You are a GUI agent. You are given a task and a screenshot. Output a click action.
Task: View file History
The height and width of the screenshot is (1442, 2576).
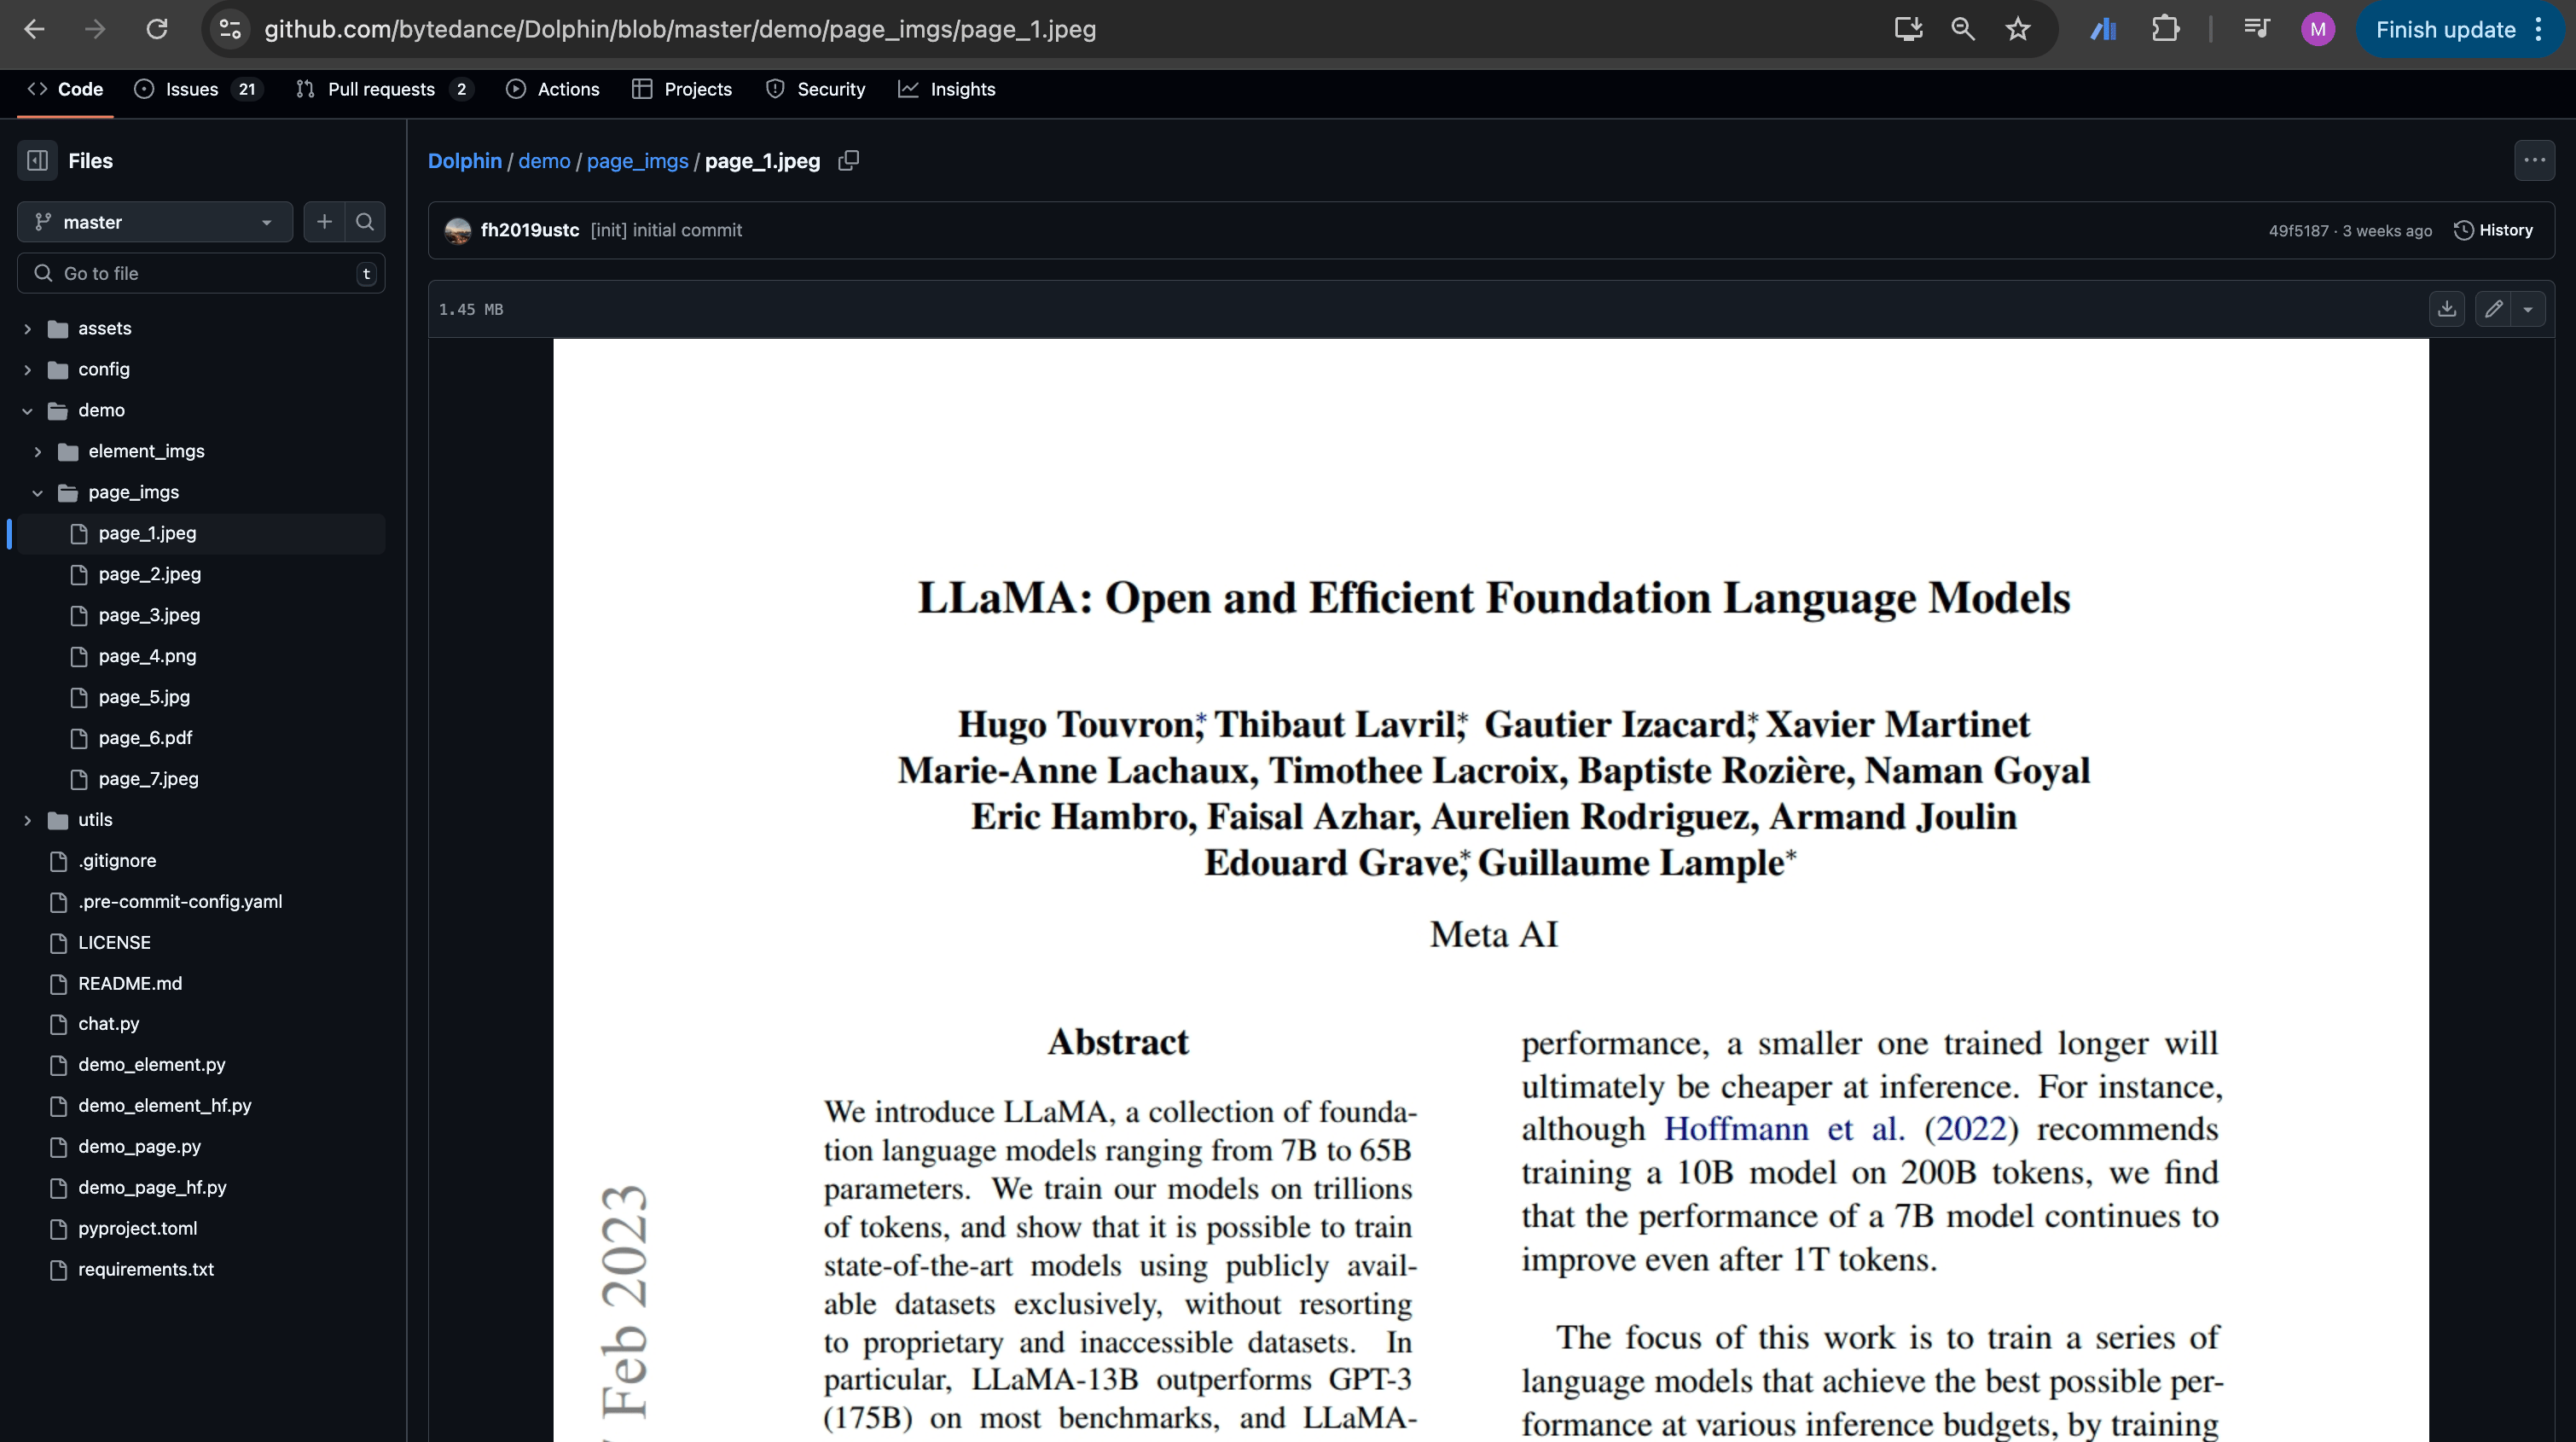[x=2493, y=230]
